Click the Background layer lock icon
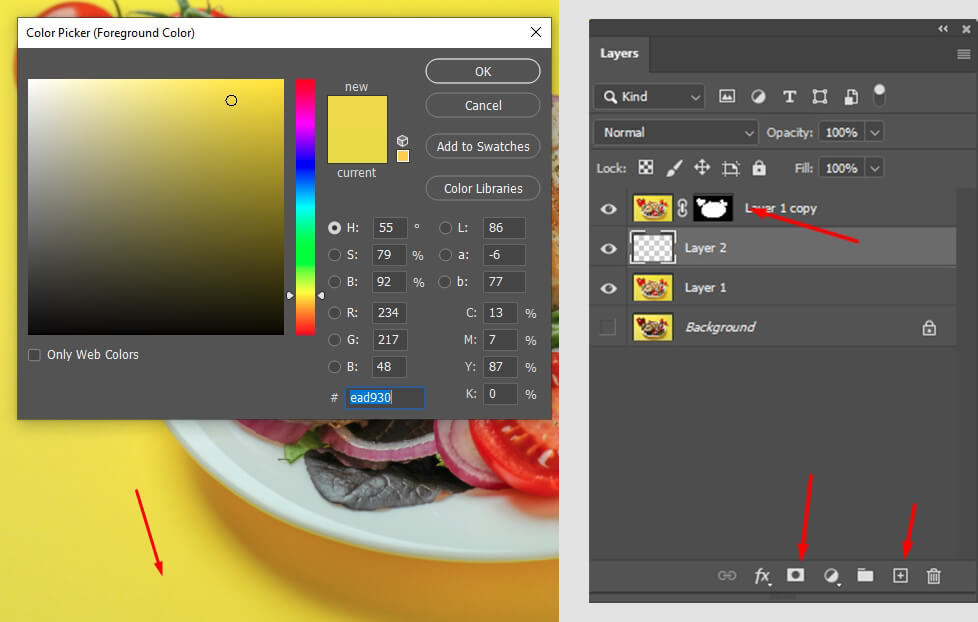Image resolution: width=978 pixels, height=622 pixels. (929, 327)
